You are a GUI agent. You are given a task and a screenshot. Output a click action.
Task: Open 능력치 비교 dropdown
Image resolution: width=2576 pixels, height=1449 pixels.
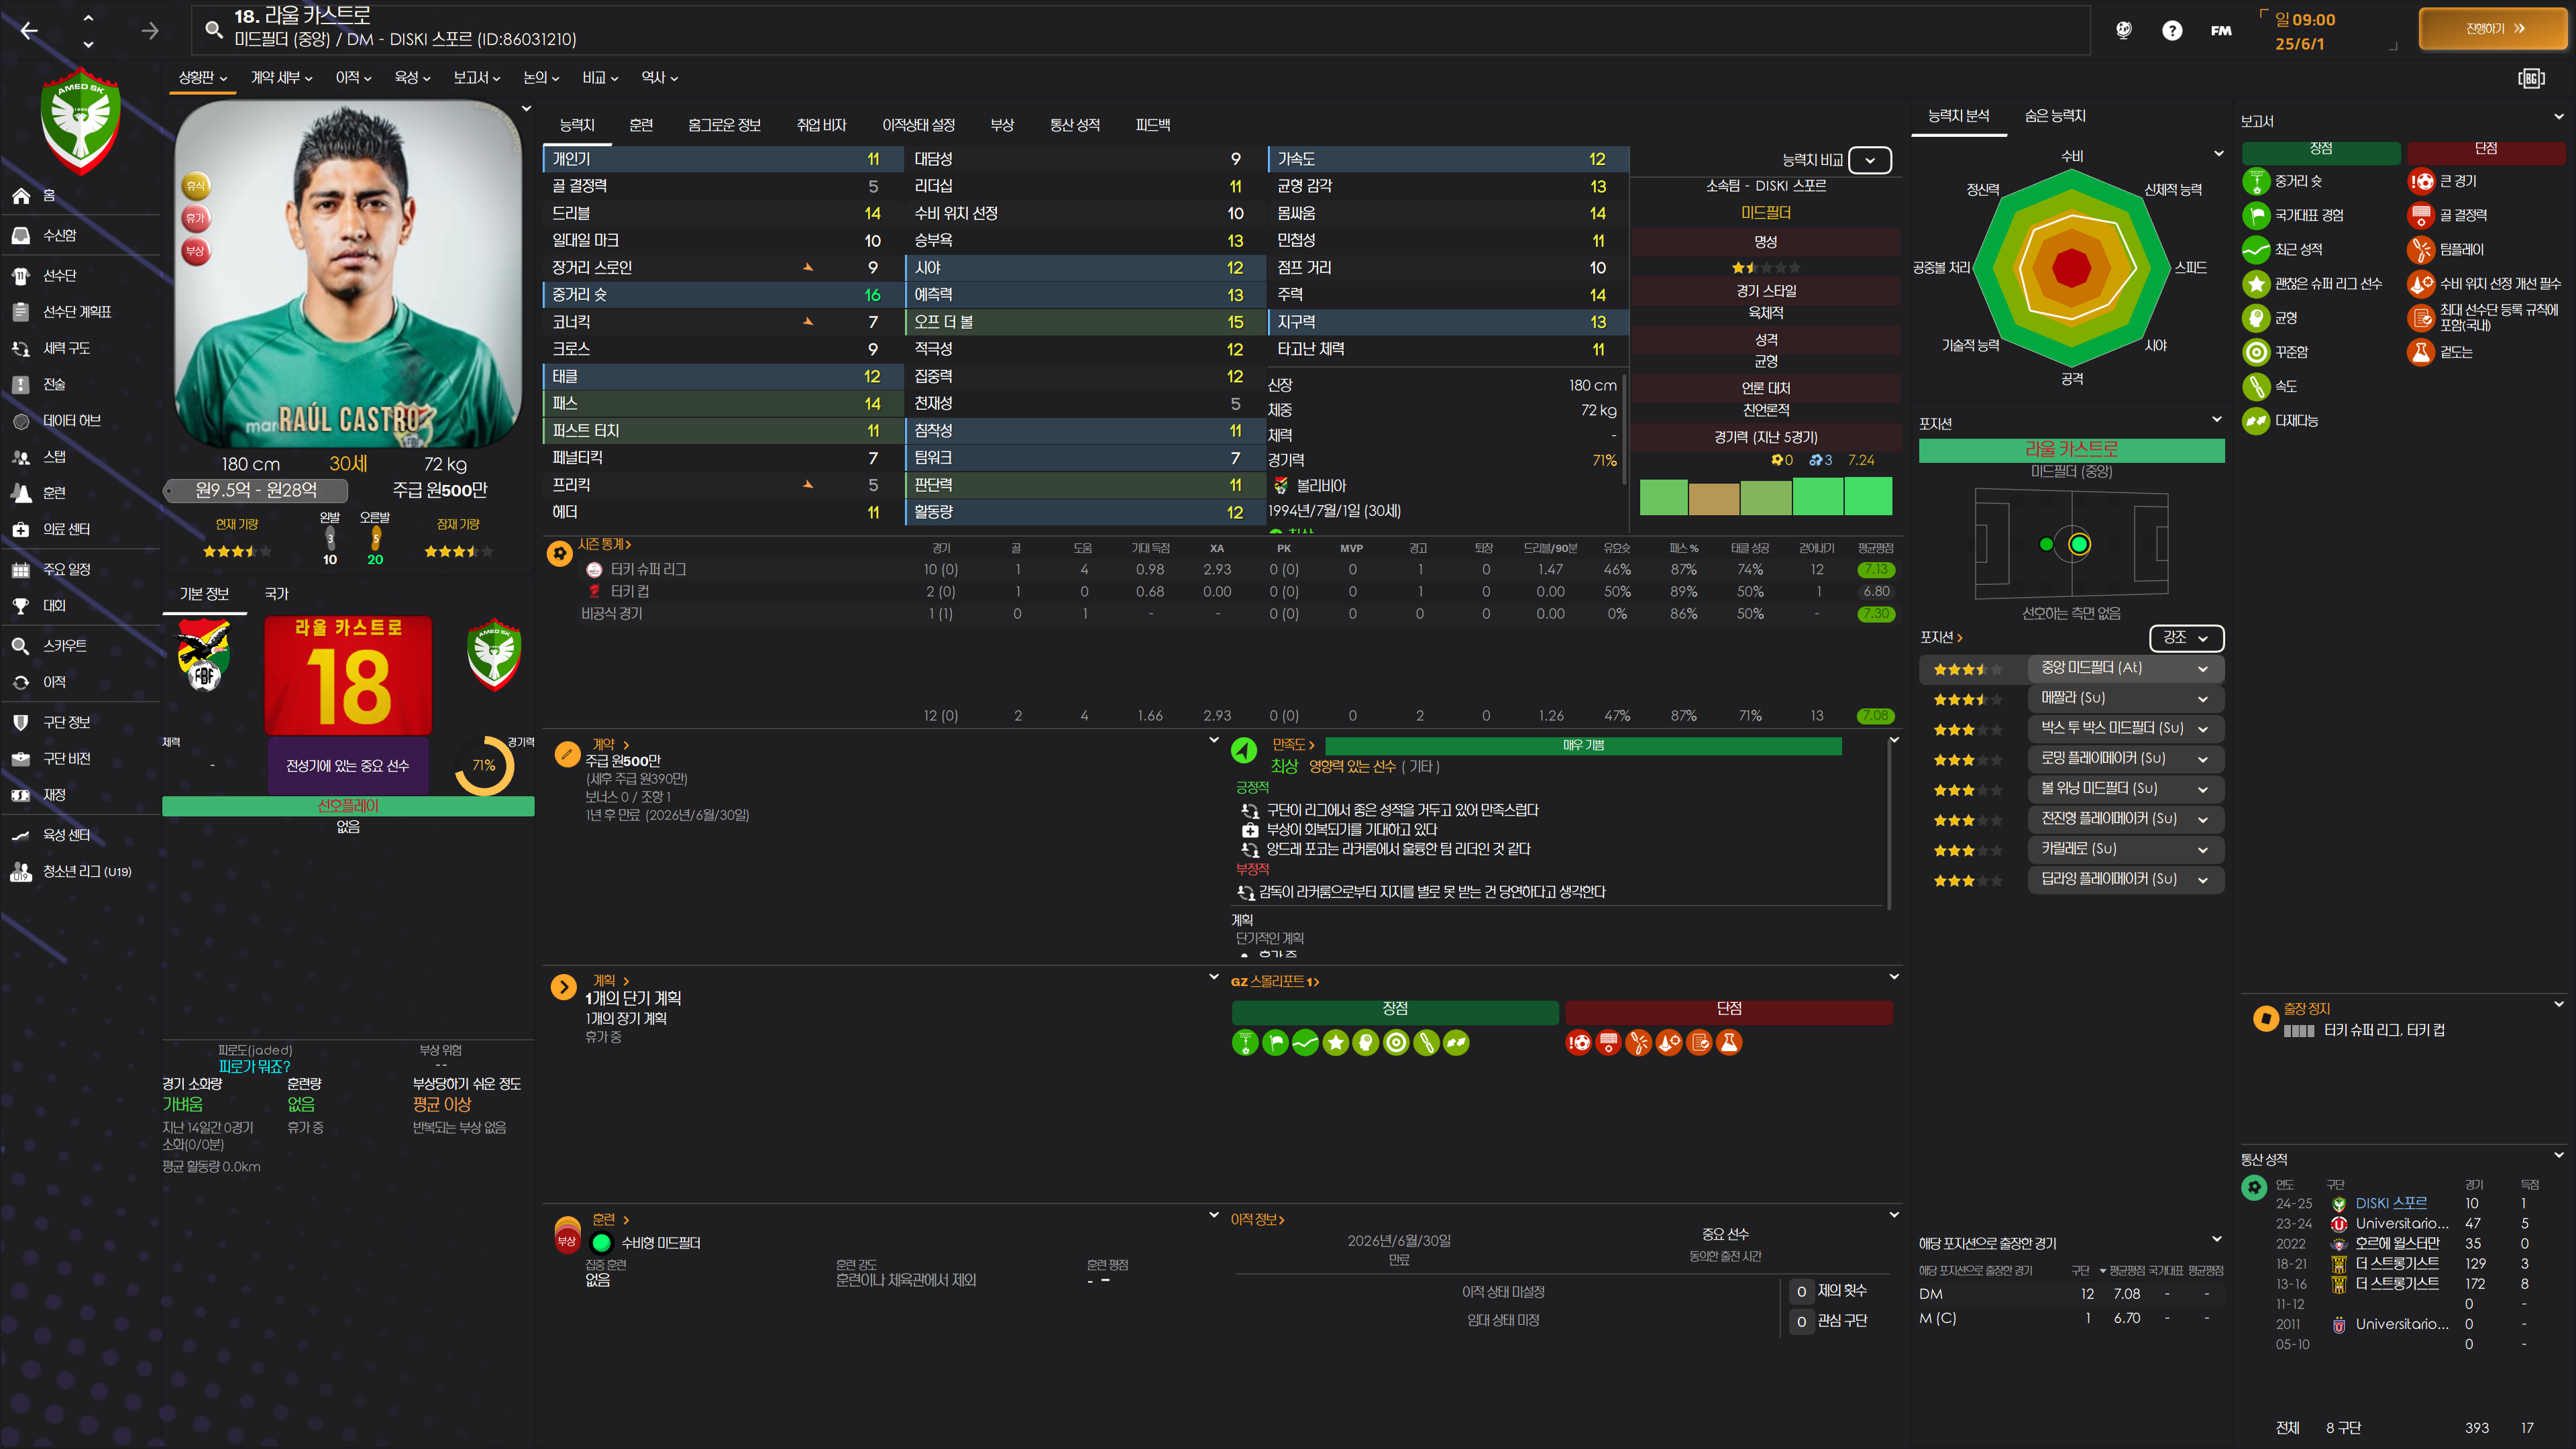point(1869,160)
